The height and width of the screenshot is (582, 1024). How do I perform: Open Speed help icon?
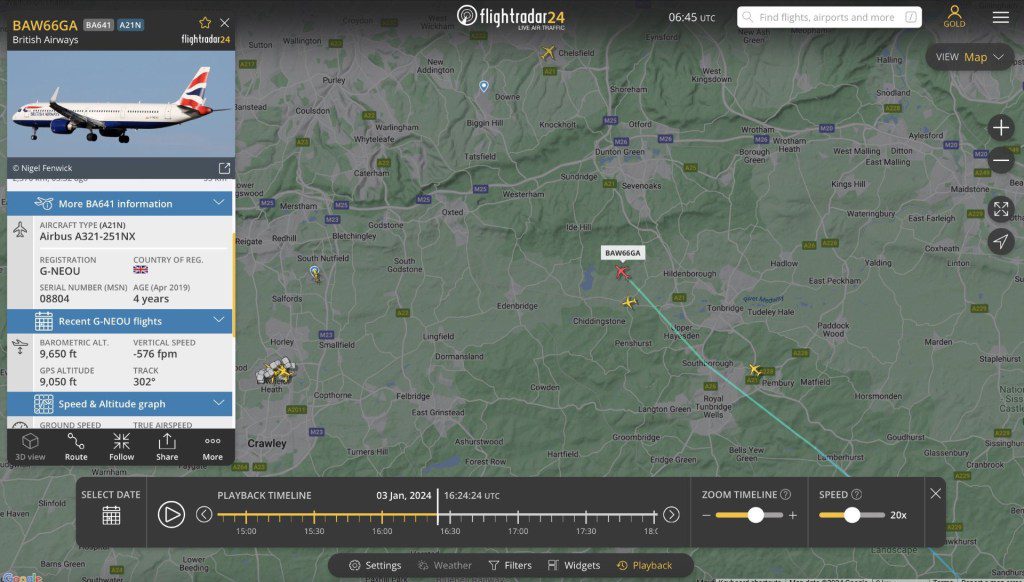[x=856, y=494]
